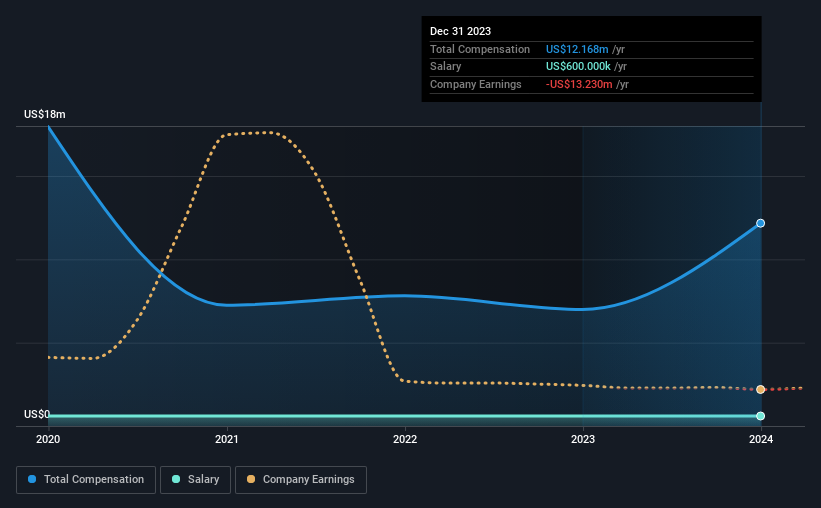Click the Total Compensation label in tooltip

tap(480, 49)
